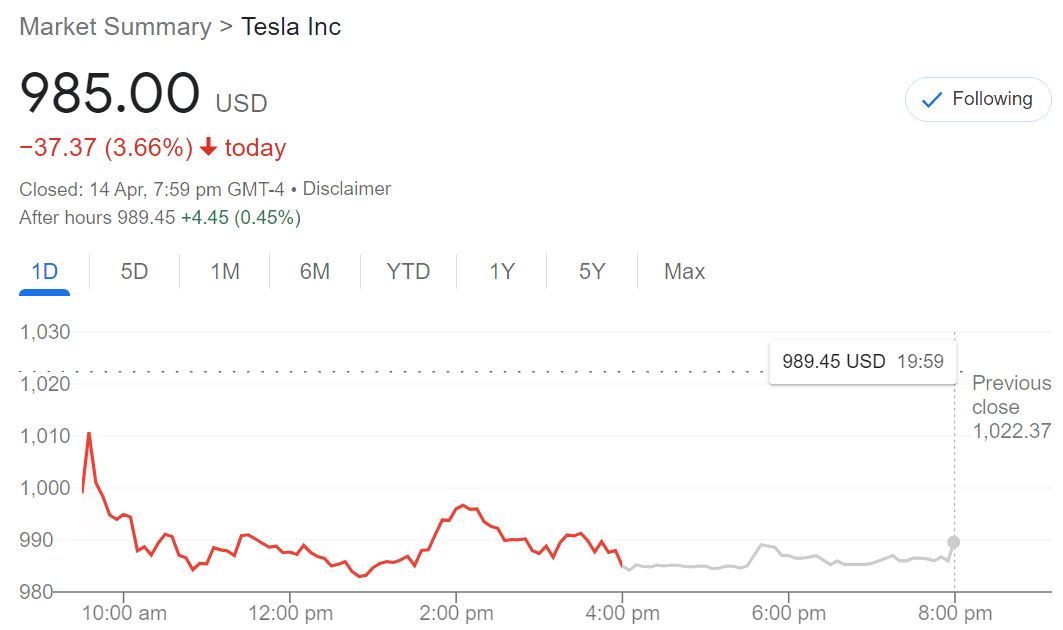The height and width of the screenshot is (630, 1063).
Task: Select the 6M time range
Action: coord(315,271)
